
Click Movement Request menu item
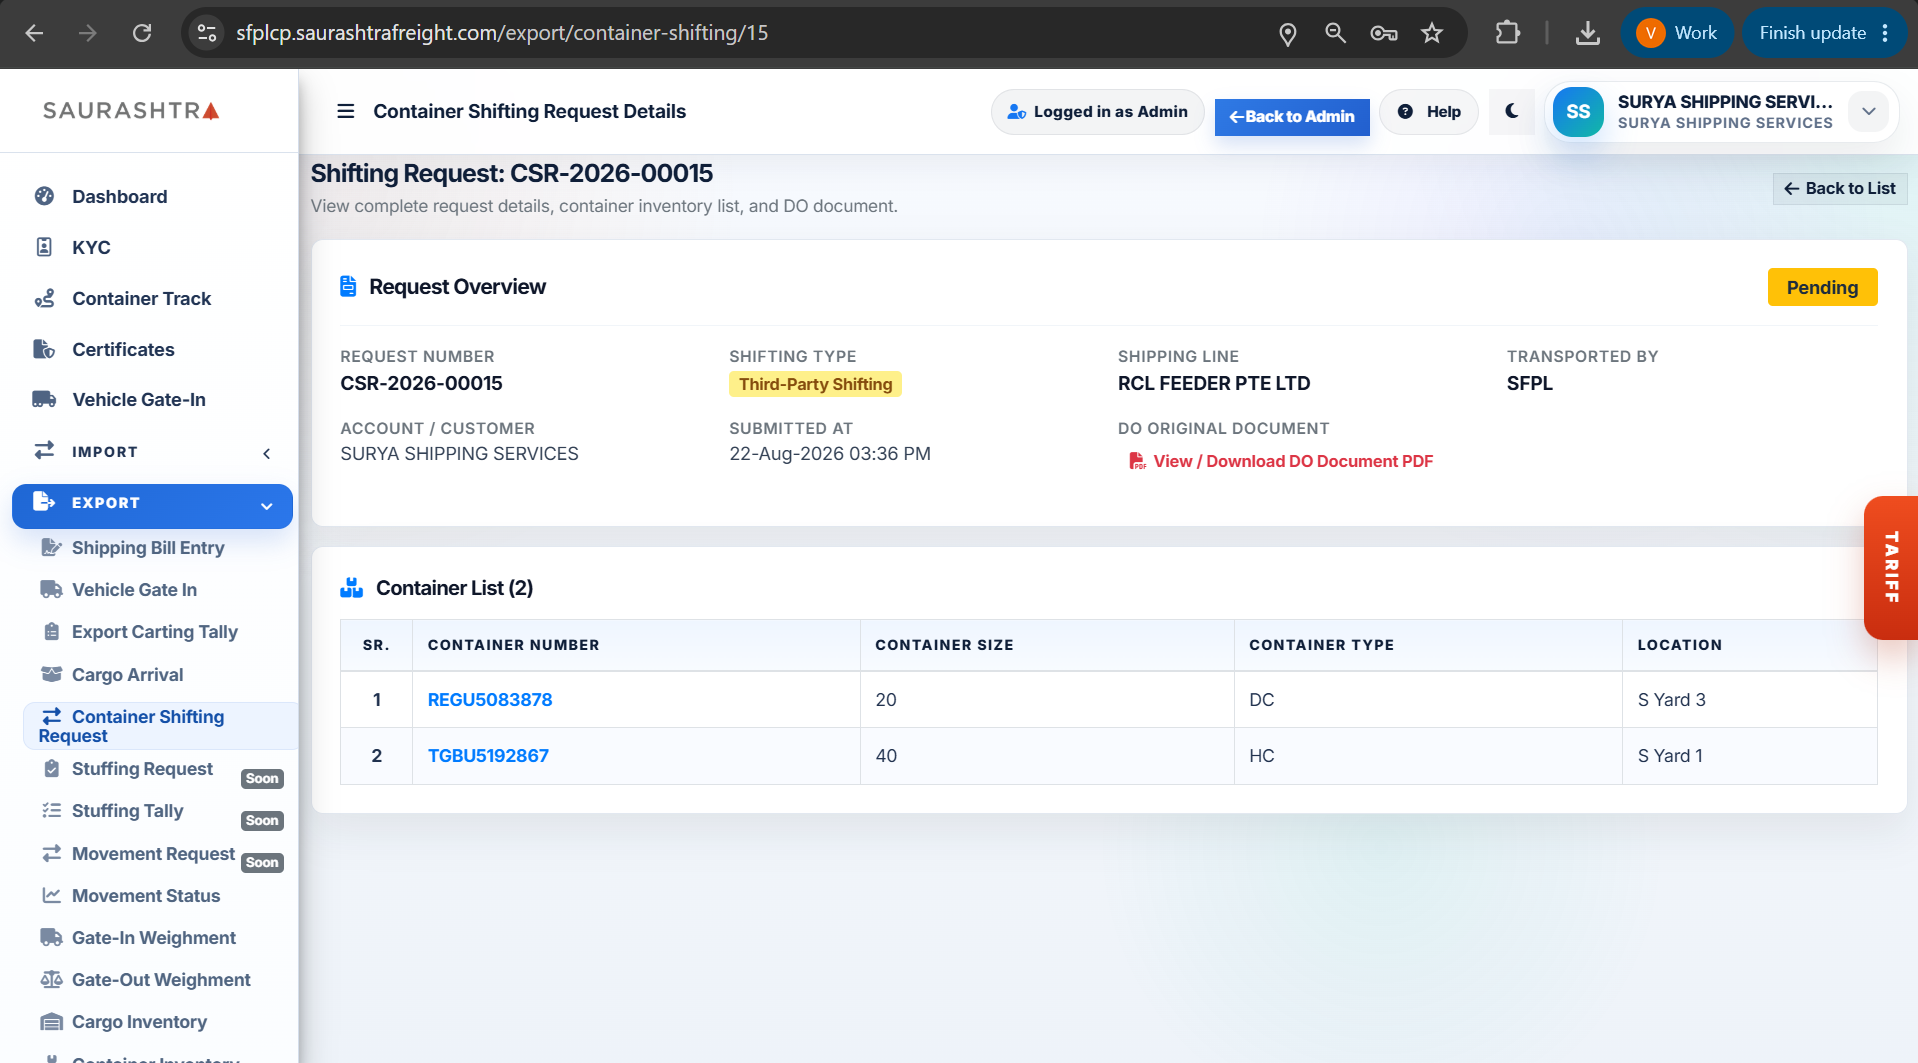point(153,854)
